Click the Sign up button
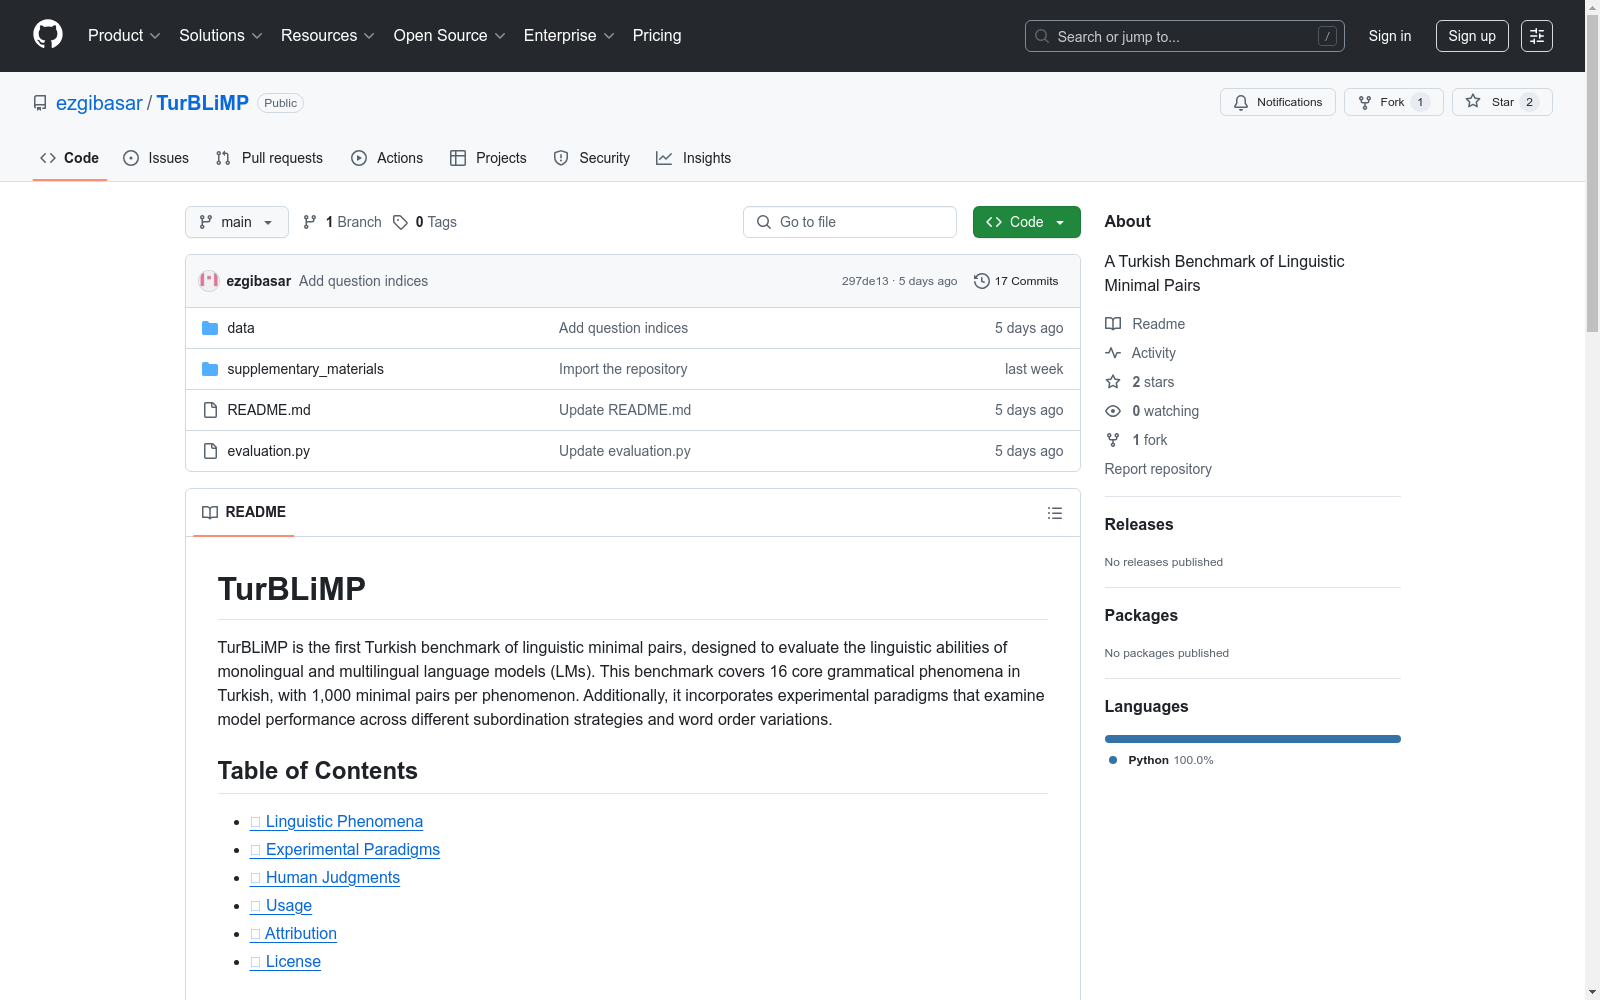The height and width of the screenshot is (1000, 1600). coord(1472,36)
